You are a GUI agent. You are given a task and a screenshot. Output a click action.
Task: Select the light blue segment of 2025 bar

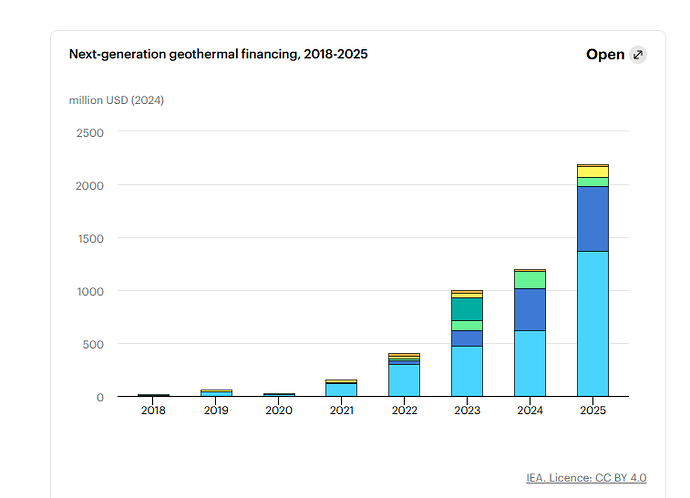click(593, 324)
